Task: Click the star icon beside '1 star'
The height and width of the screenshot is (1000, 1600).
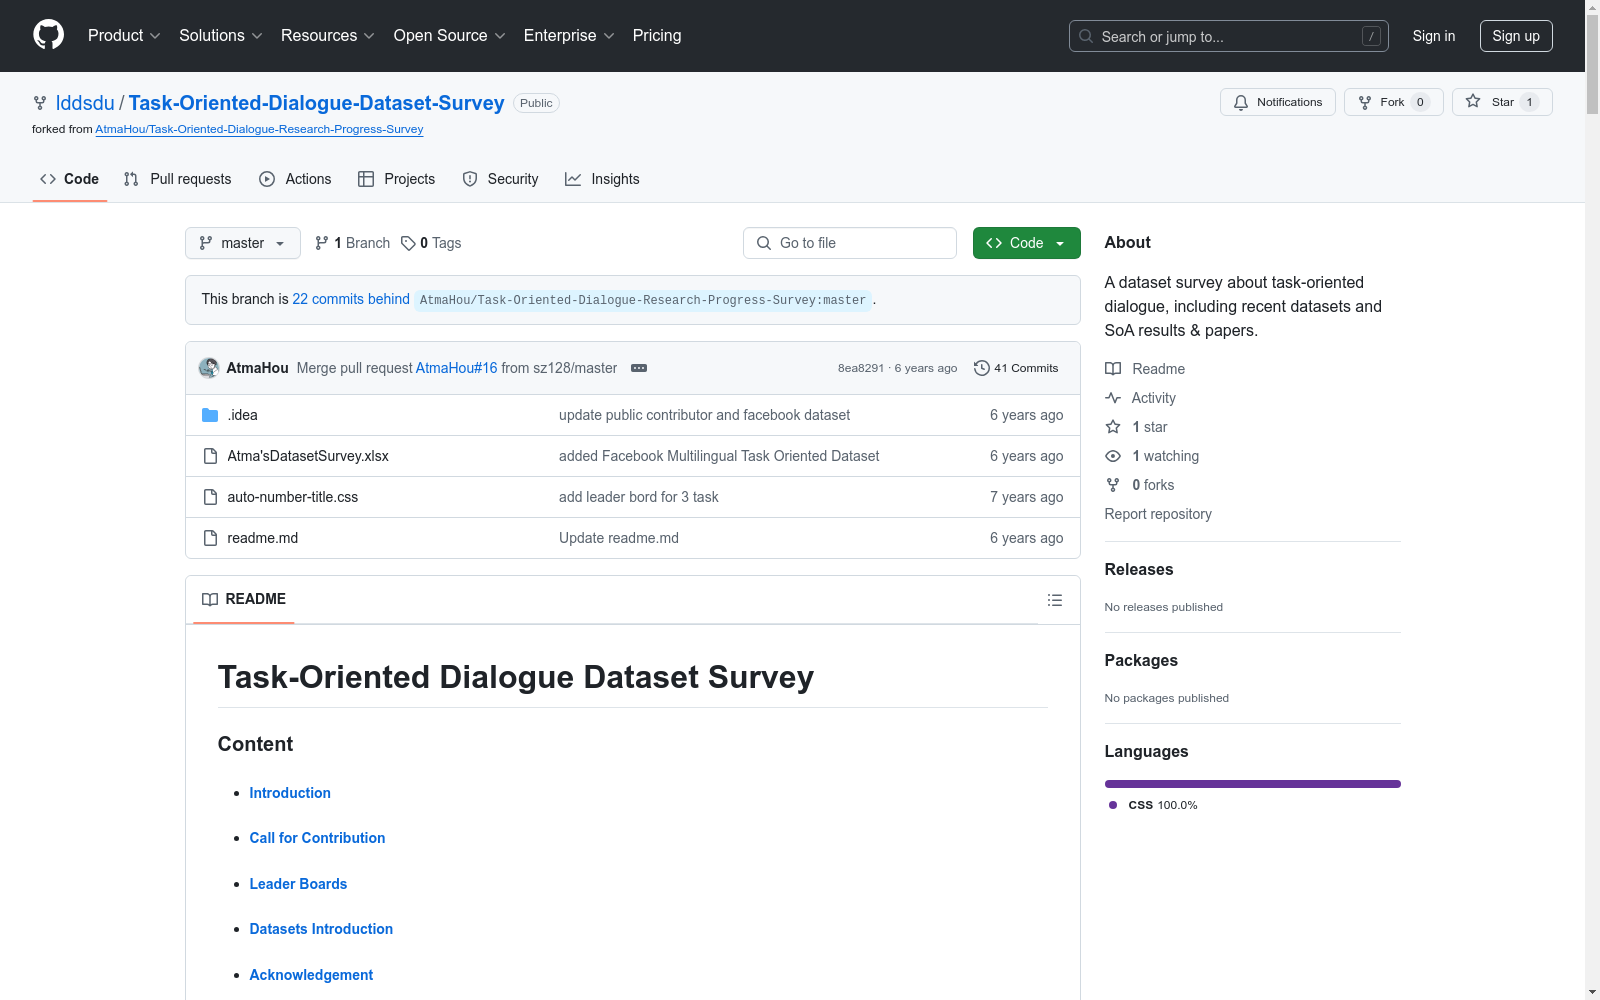Action: pos(1113,427)
